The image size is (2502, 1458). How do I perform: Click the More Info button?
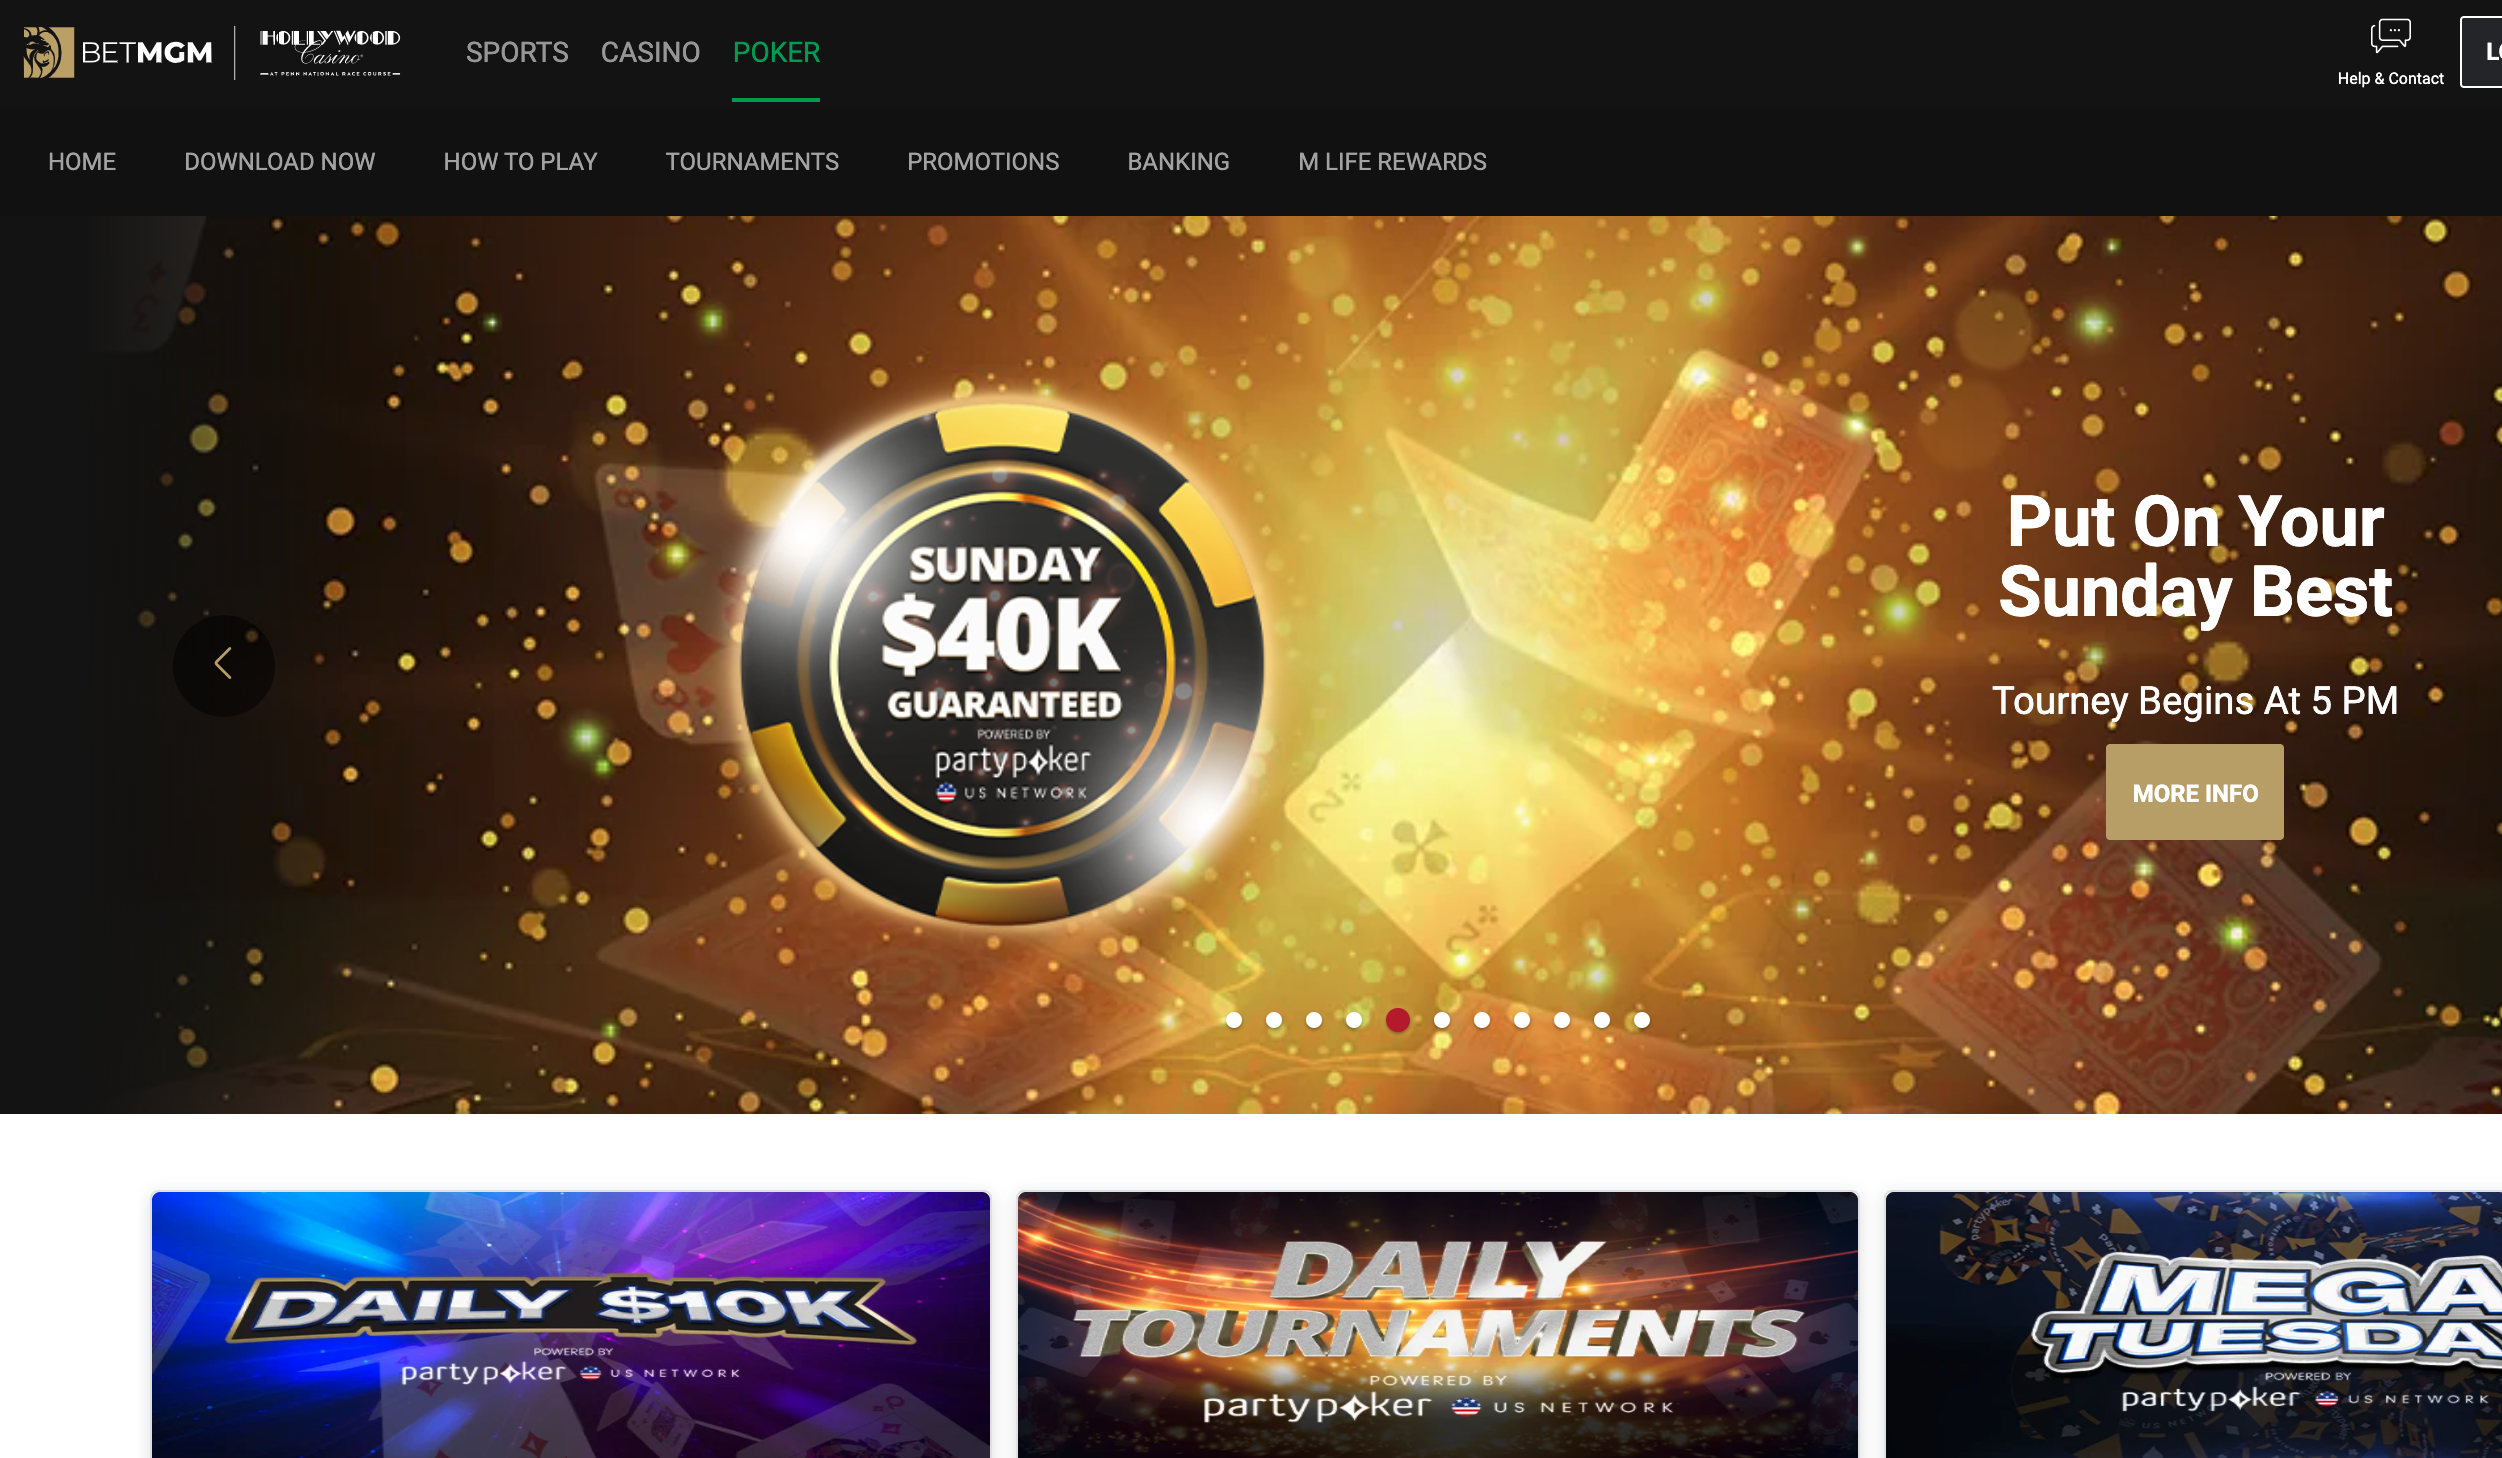click(x=2195, y=792)
